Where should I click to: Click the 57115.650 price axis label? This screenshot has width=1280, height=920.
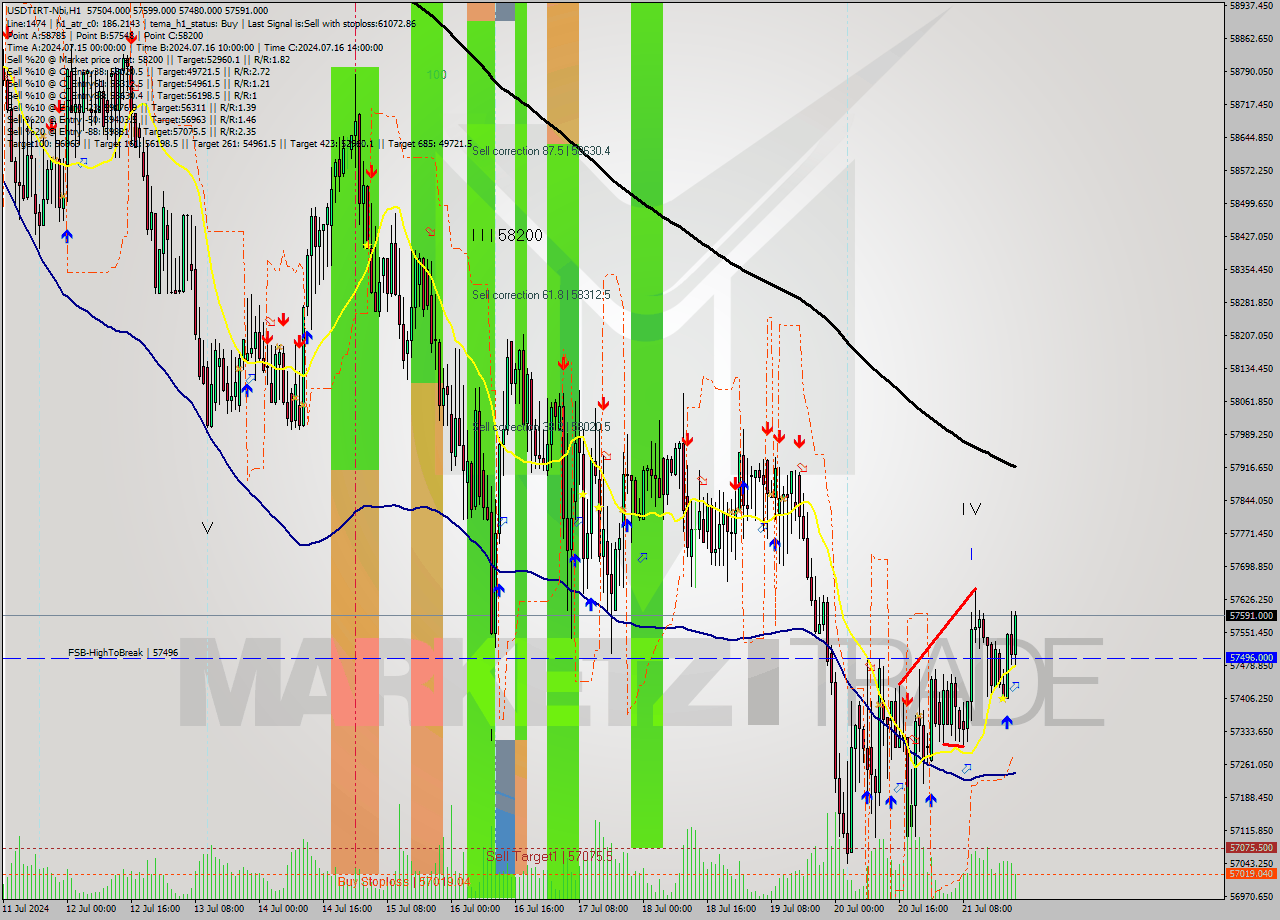coord(1253,830)
